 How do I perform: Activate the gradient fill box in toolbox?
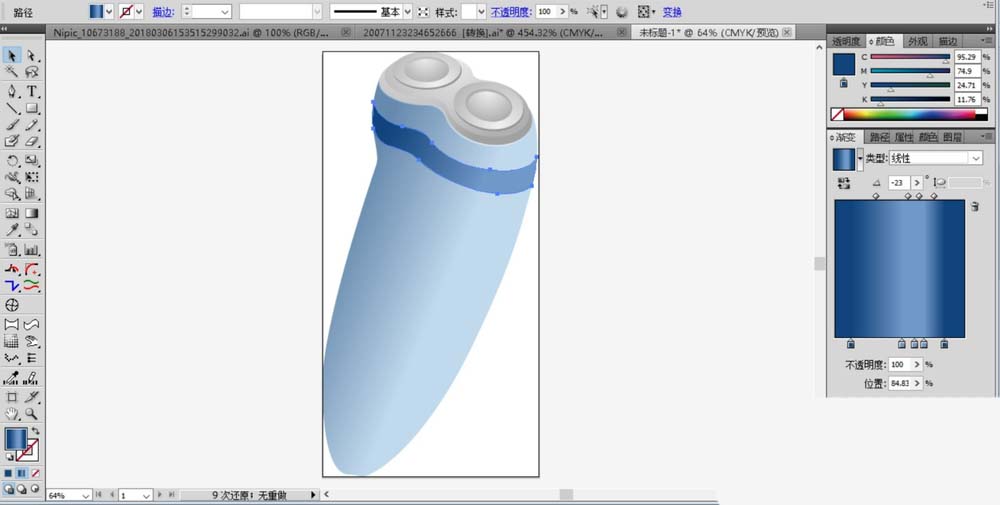[15, 439]
